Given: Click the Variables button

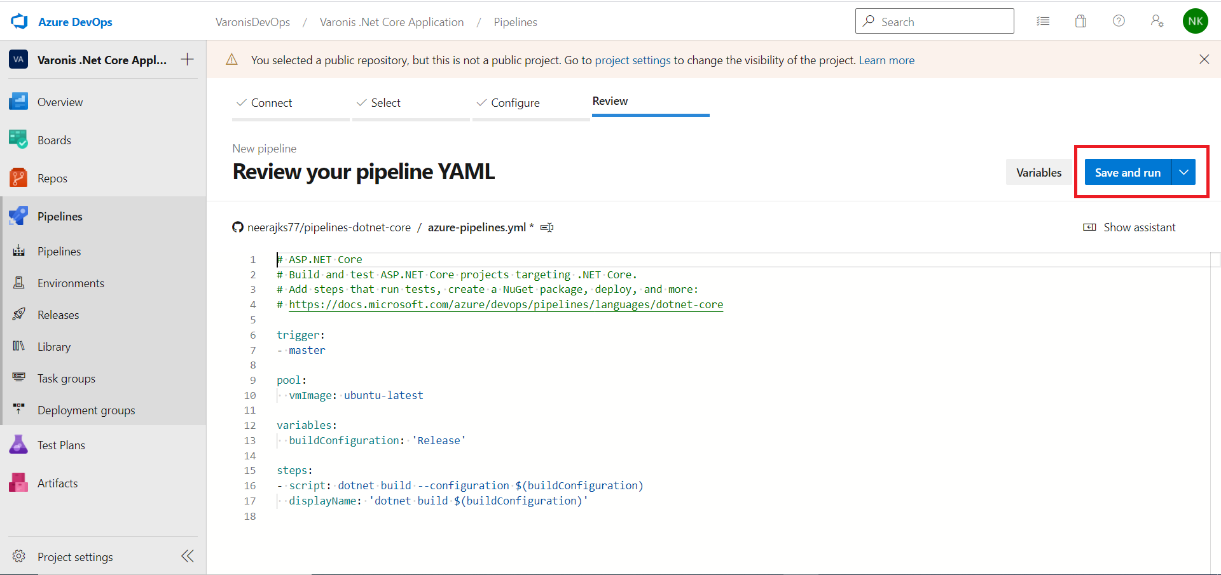Looking at the screenshot, I should tap(1039, 172).
